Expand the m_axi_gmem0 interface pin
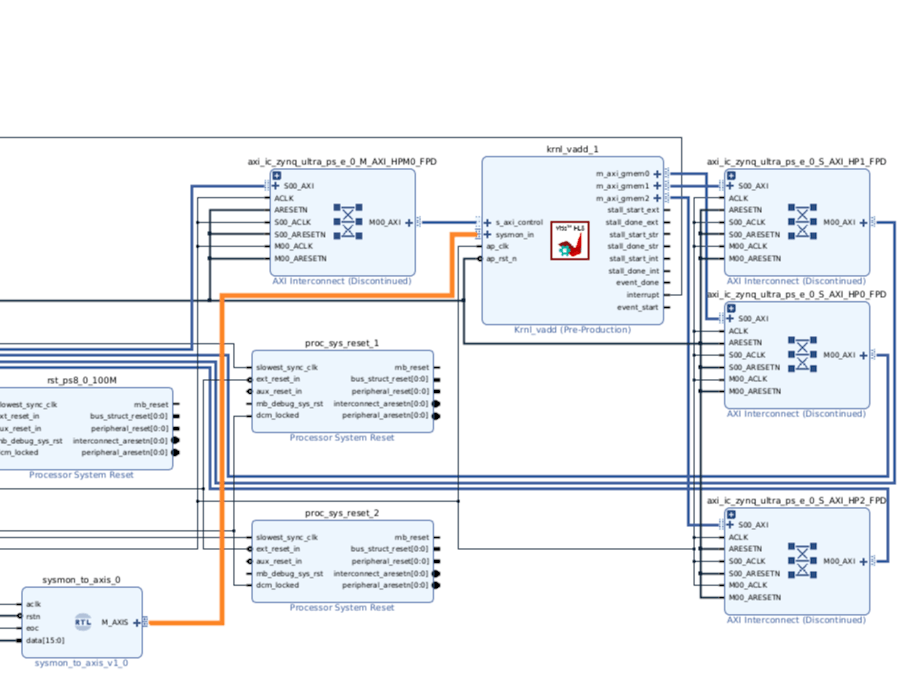Image resolution: width=899 pixels, height=675 pixels. pos(657,174)
